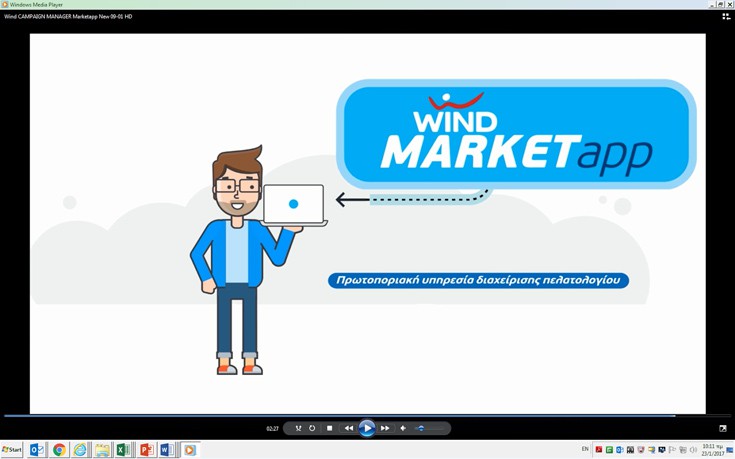Screen dimensions: 735x459
Task: Click the seek bar timeline
Action: tap(340, 415)
